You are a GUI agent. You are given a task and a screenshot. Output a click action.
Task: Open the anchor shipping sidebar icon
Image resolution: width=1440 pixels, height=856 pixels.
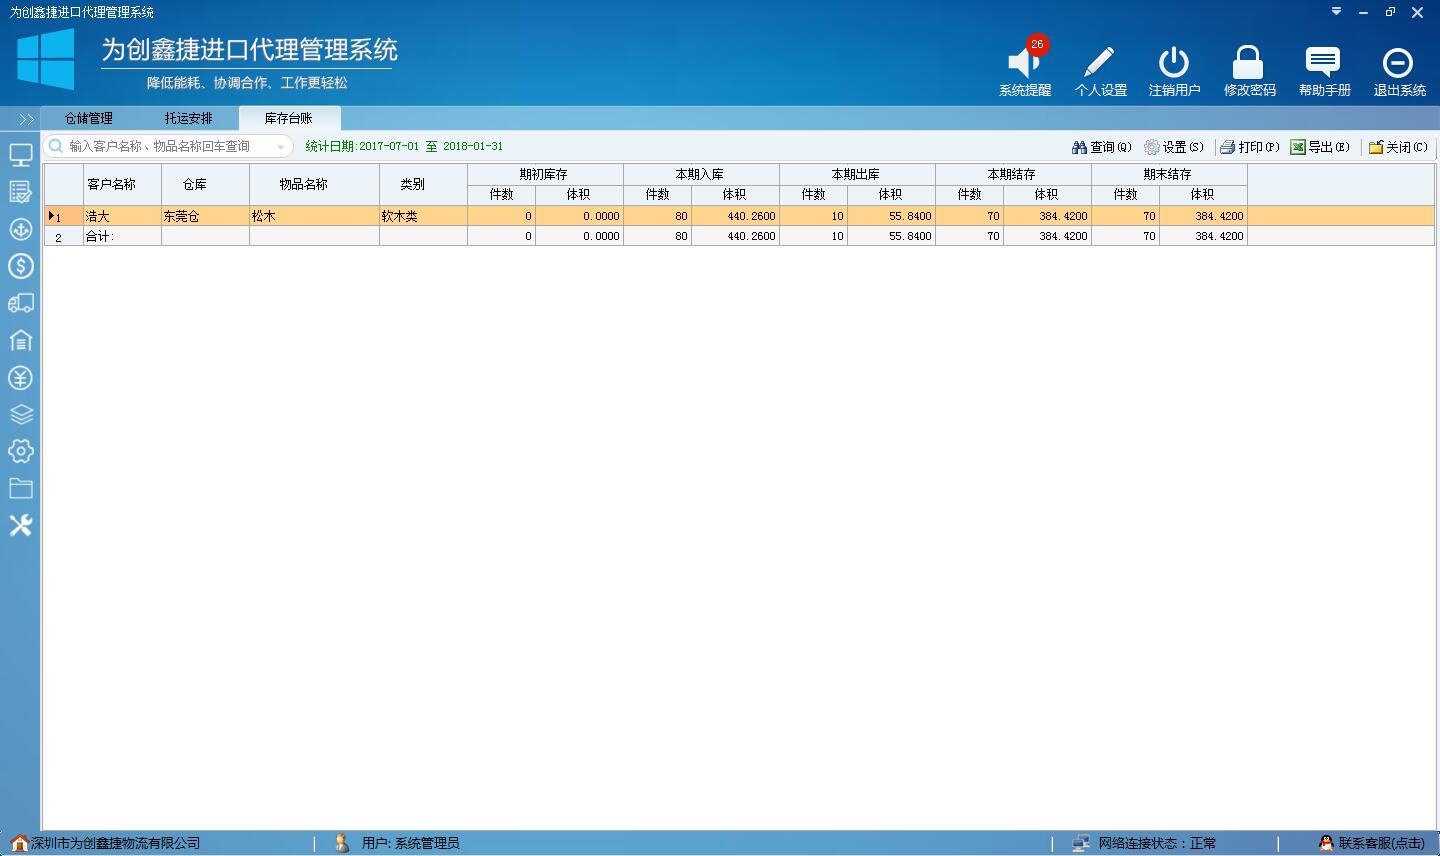coord(21,229)
